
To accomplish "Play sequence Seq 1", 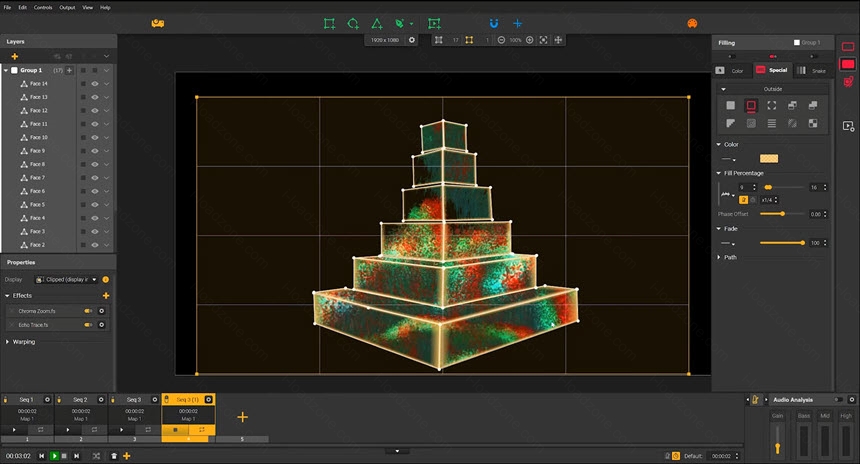I will (14, 430).
